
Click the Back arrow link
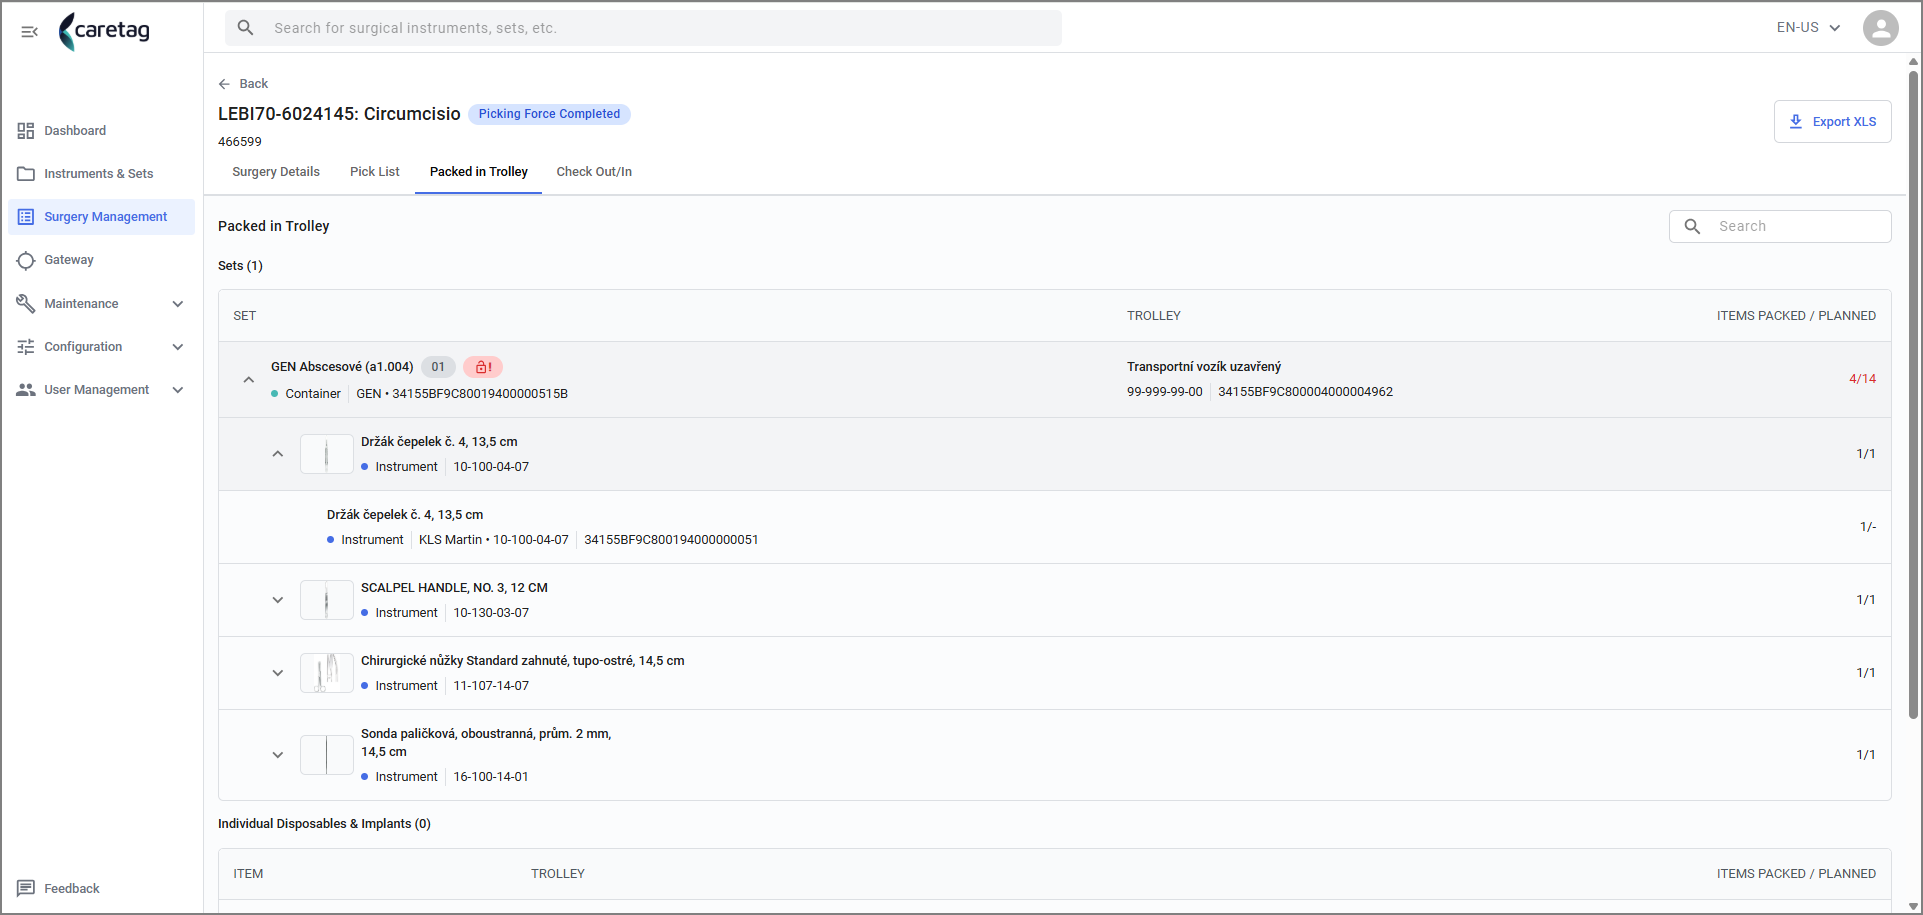pos(243,84)
